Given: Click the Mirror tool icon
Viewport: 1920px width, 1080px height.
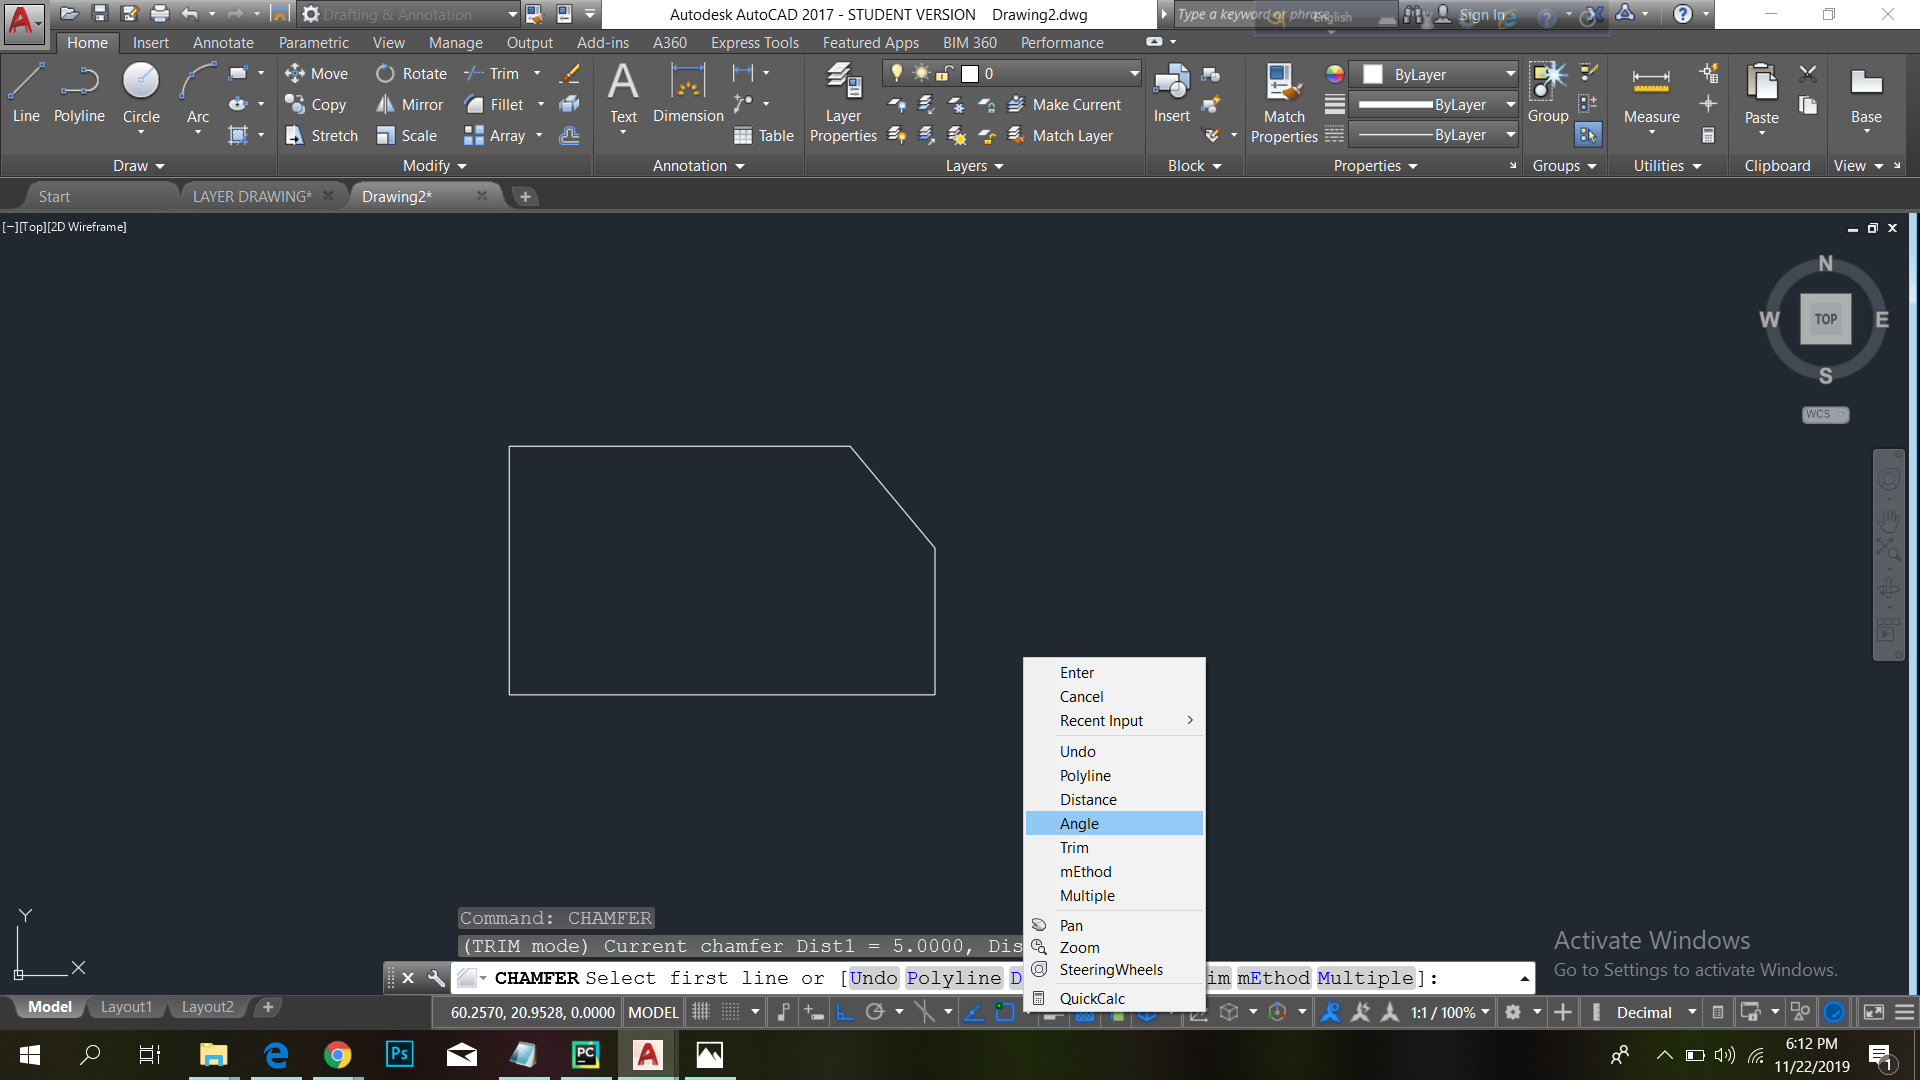Looking at the screenshot, I should click(x=385, y=105).
